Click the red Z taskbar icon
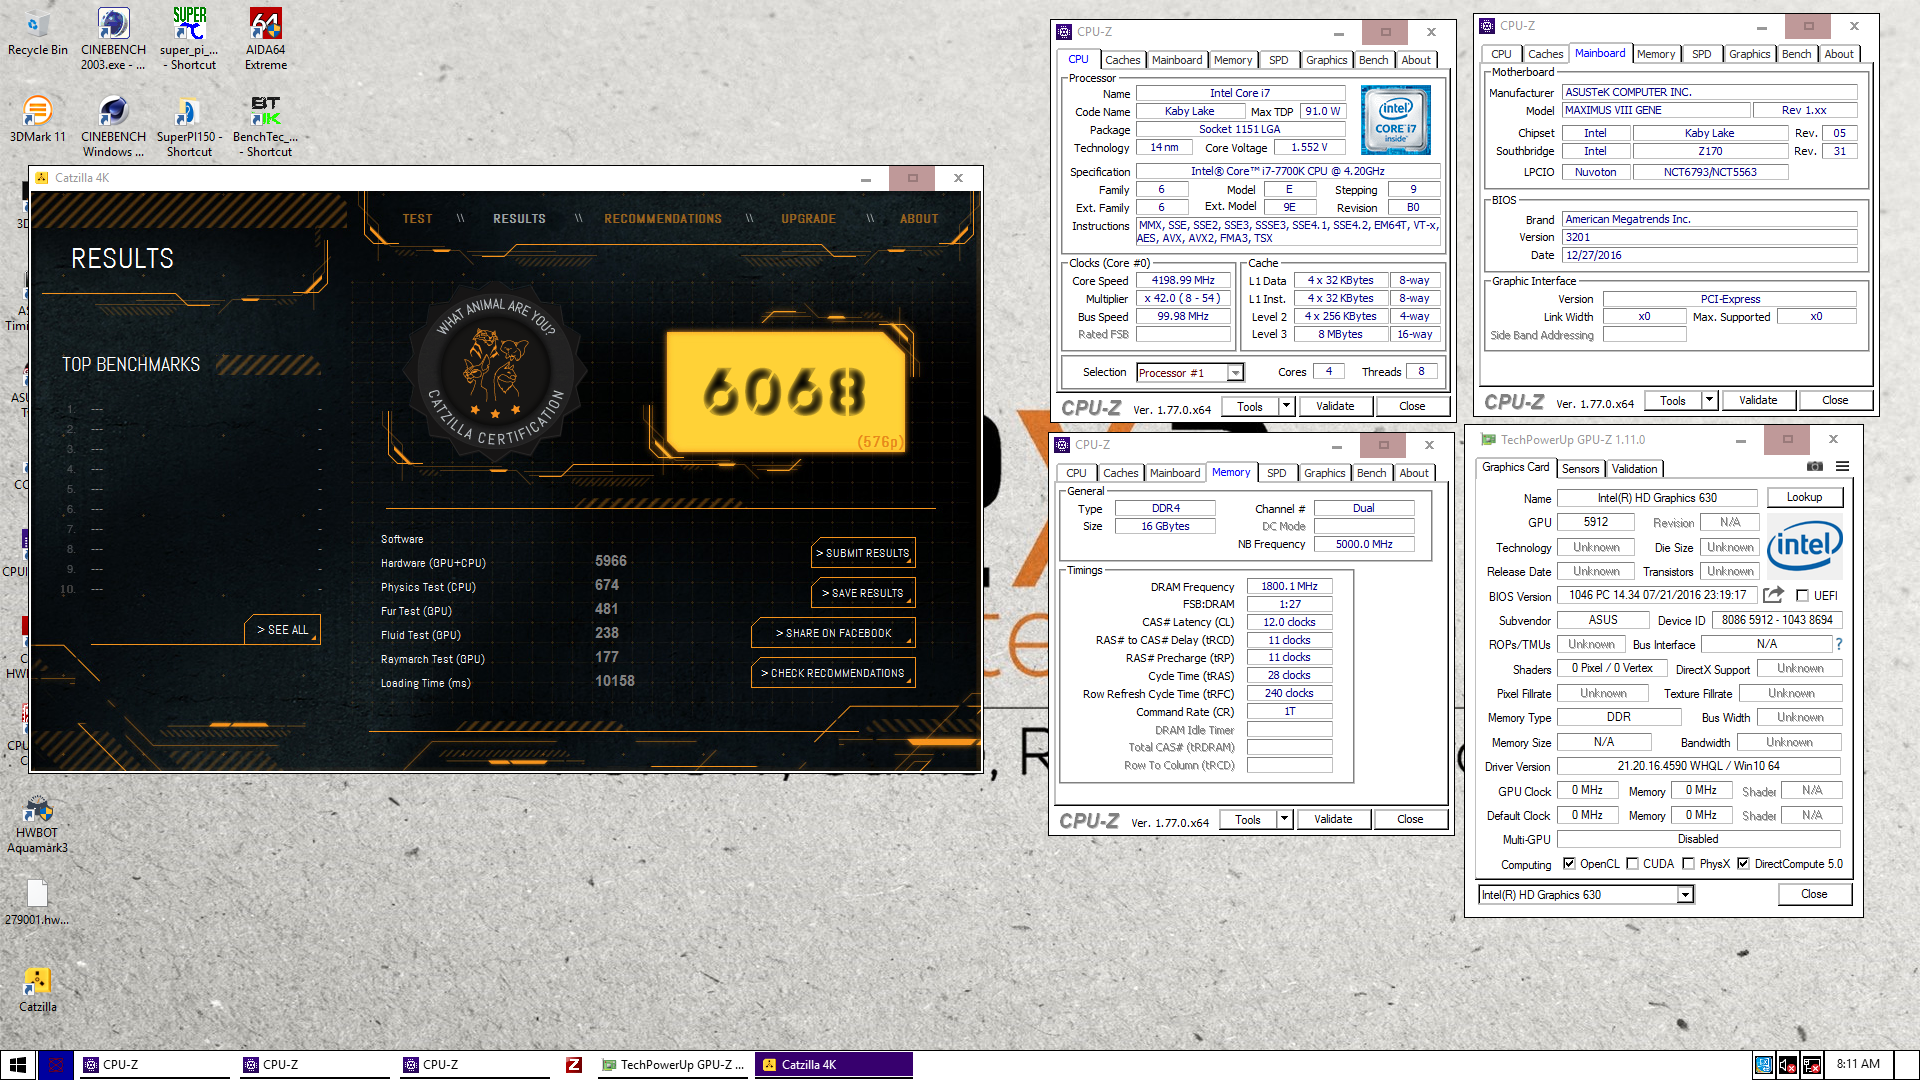The image size is (1920, 1080). click(x=573, y=1064)
